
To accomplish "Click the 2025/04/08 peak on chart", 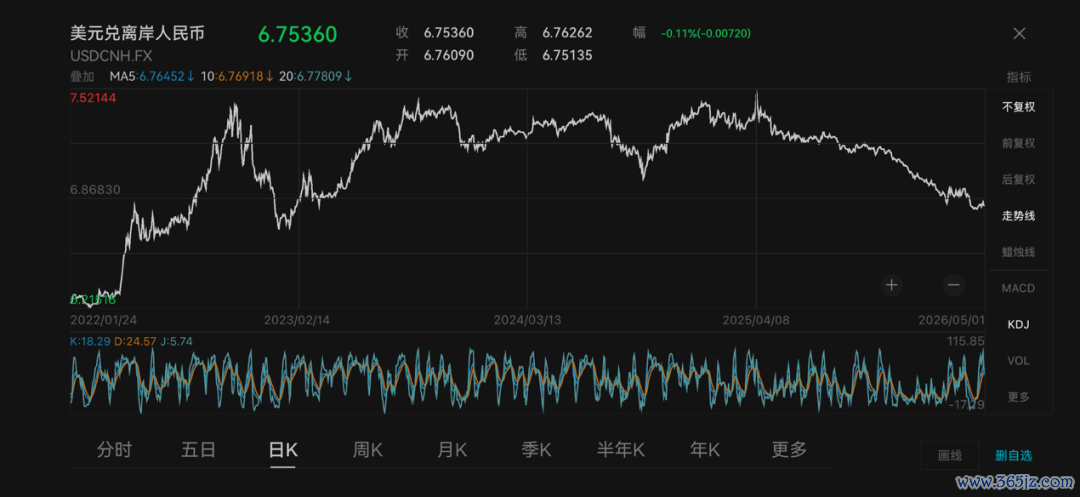I will tap(756, 93).
